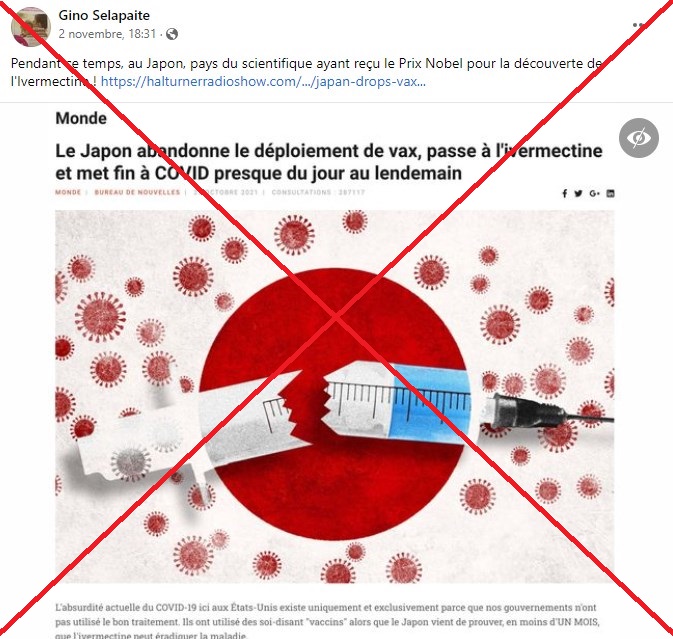673x639 pixels.
Task: Click the small red MONDE category tag
Action: pyautogui.click(x=68, y=192)
